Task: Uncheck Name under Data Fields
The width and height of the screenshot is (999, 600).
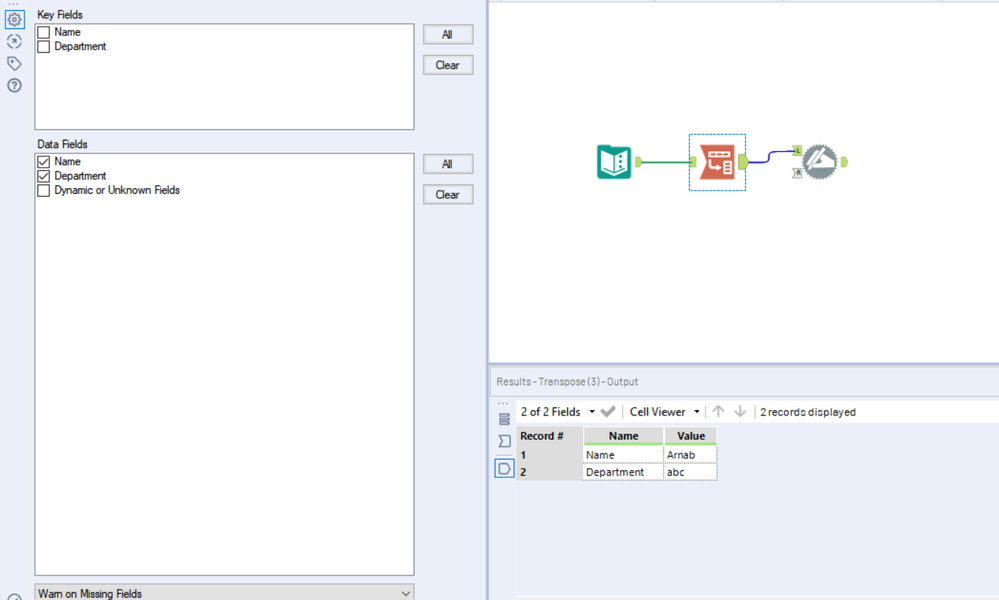Action: point(43,162)
